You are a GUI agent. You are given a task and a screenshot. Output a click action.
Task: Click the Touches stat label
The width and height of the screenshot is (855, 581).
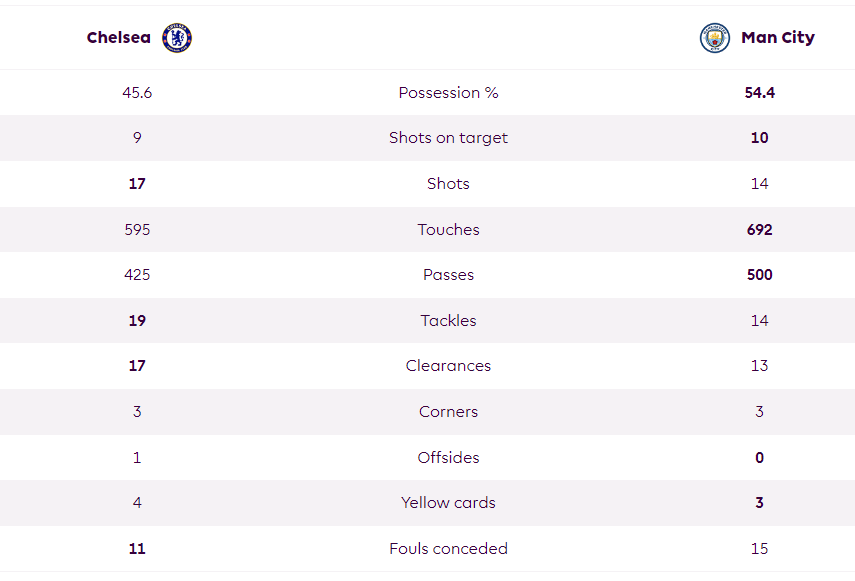coord(448,229)
